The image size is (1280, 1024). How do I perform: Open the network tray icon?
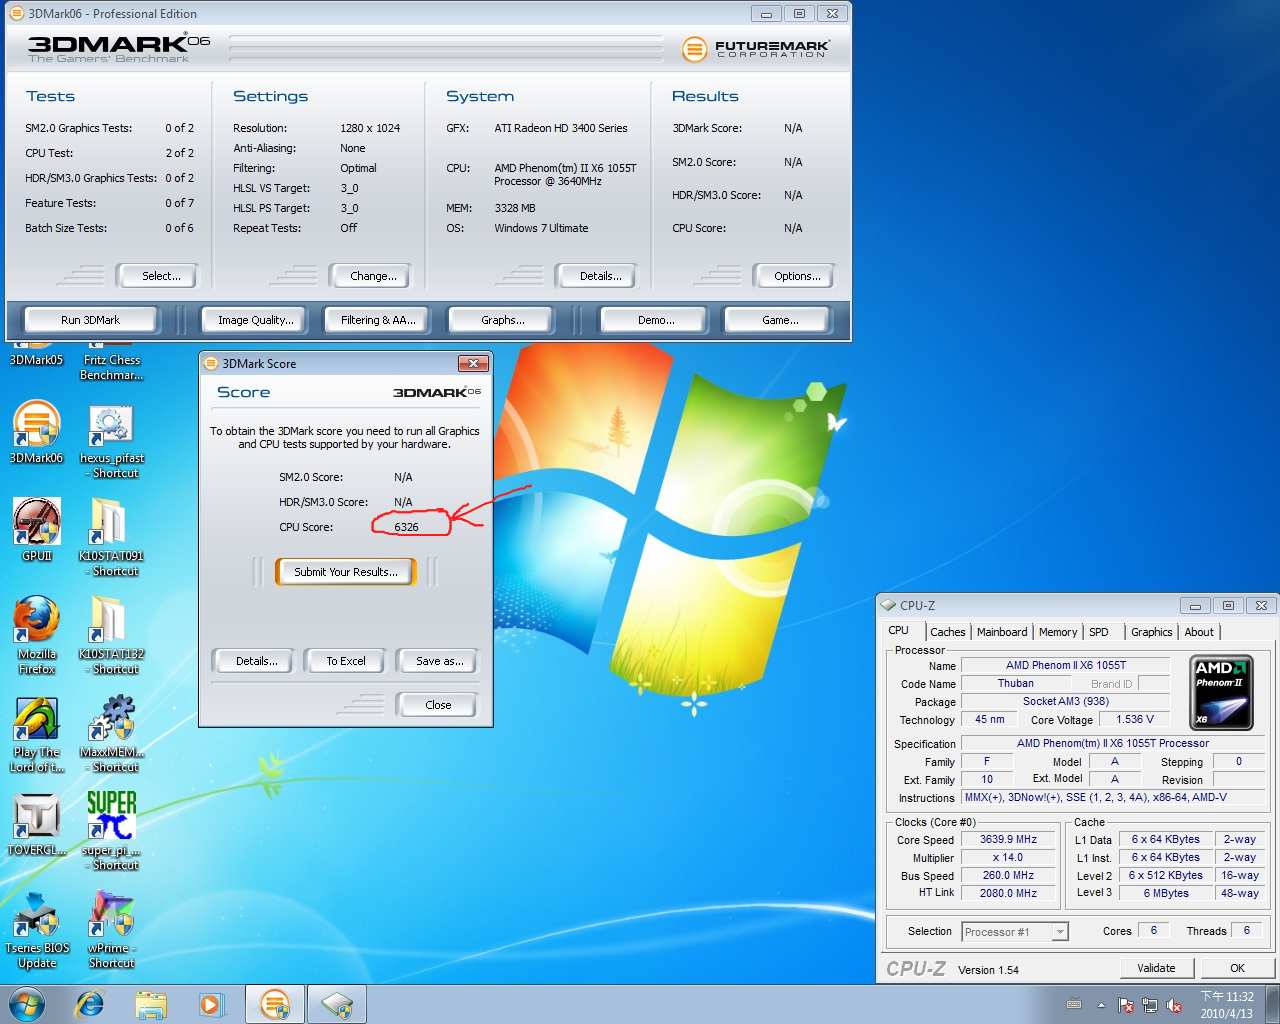1150,1005
